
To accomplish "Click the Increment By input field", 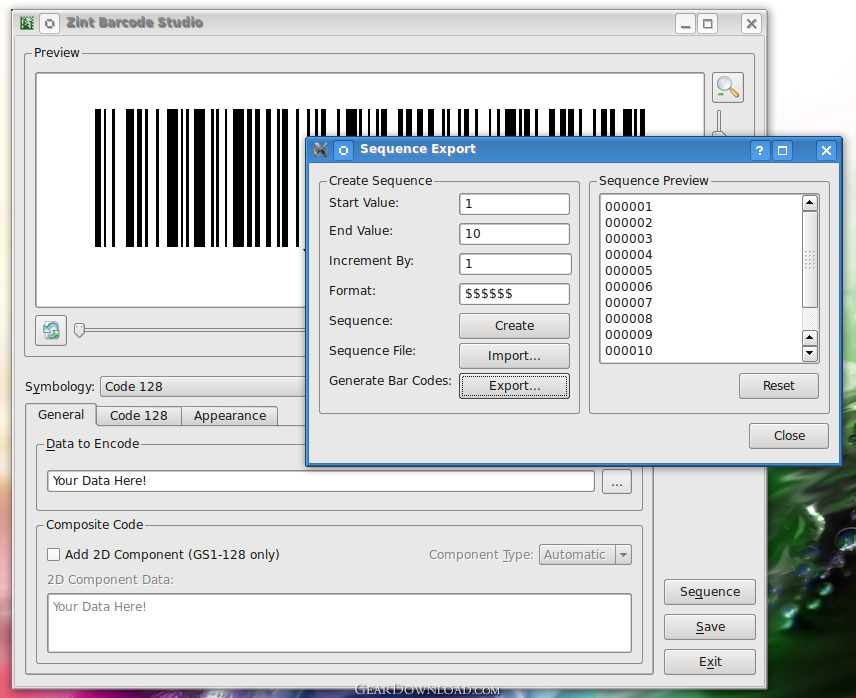I will point(515,264).
